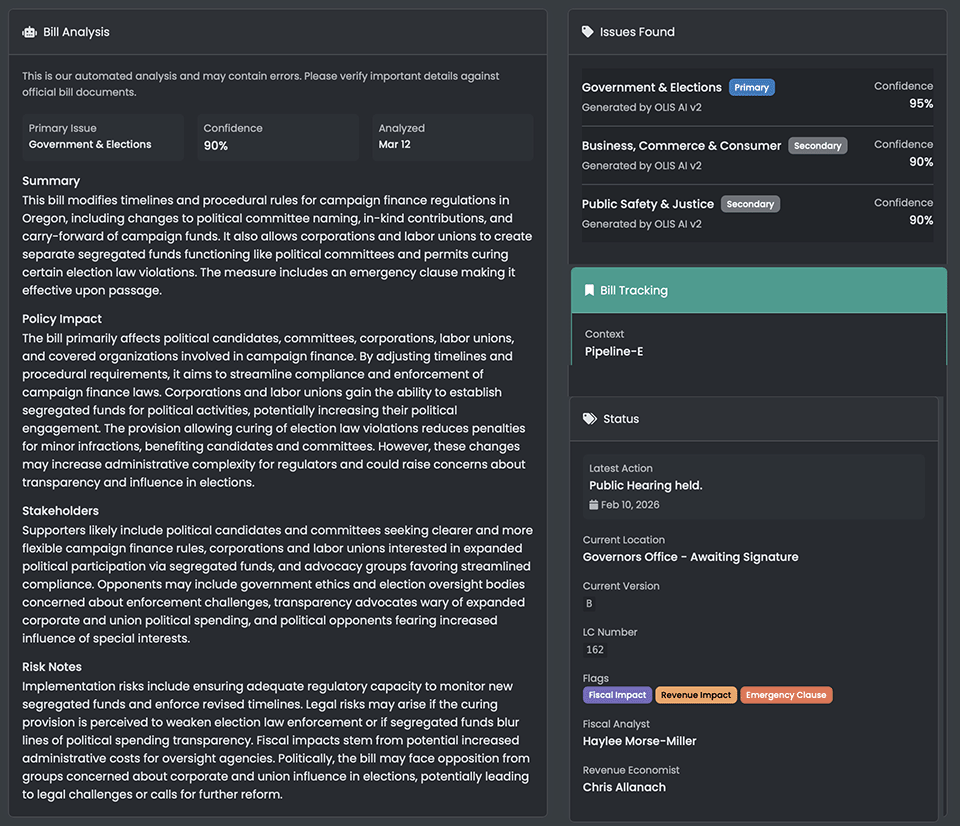Click the Secondary badge on Public Safety & Justice
Screen dimensions: 960x826
pos(750,203)
